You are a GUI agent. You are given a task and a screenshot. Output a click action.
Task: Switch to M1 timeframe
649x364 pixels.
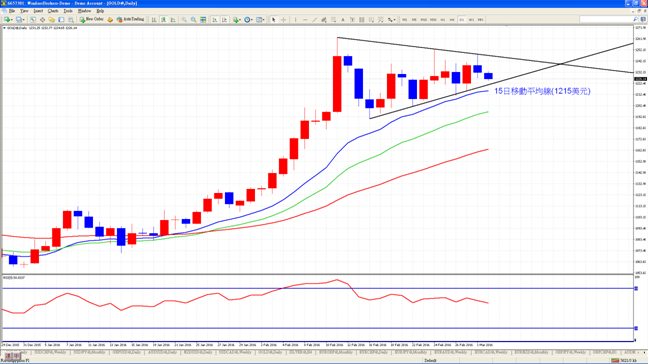pyautogui.click(x=404, y=19)
